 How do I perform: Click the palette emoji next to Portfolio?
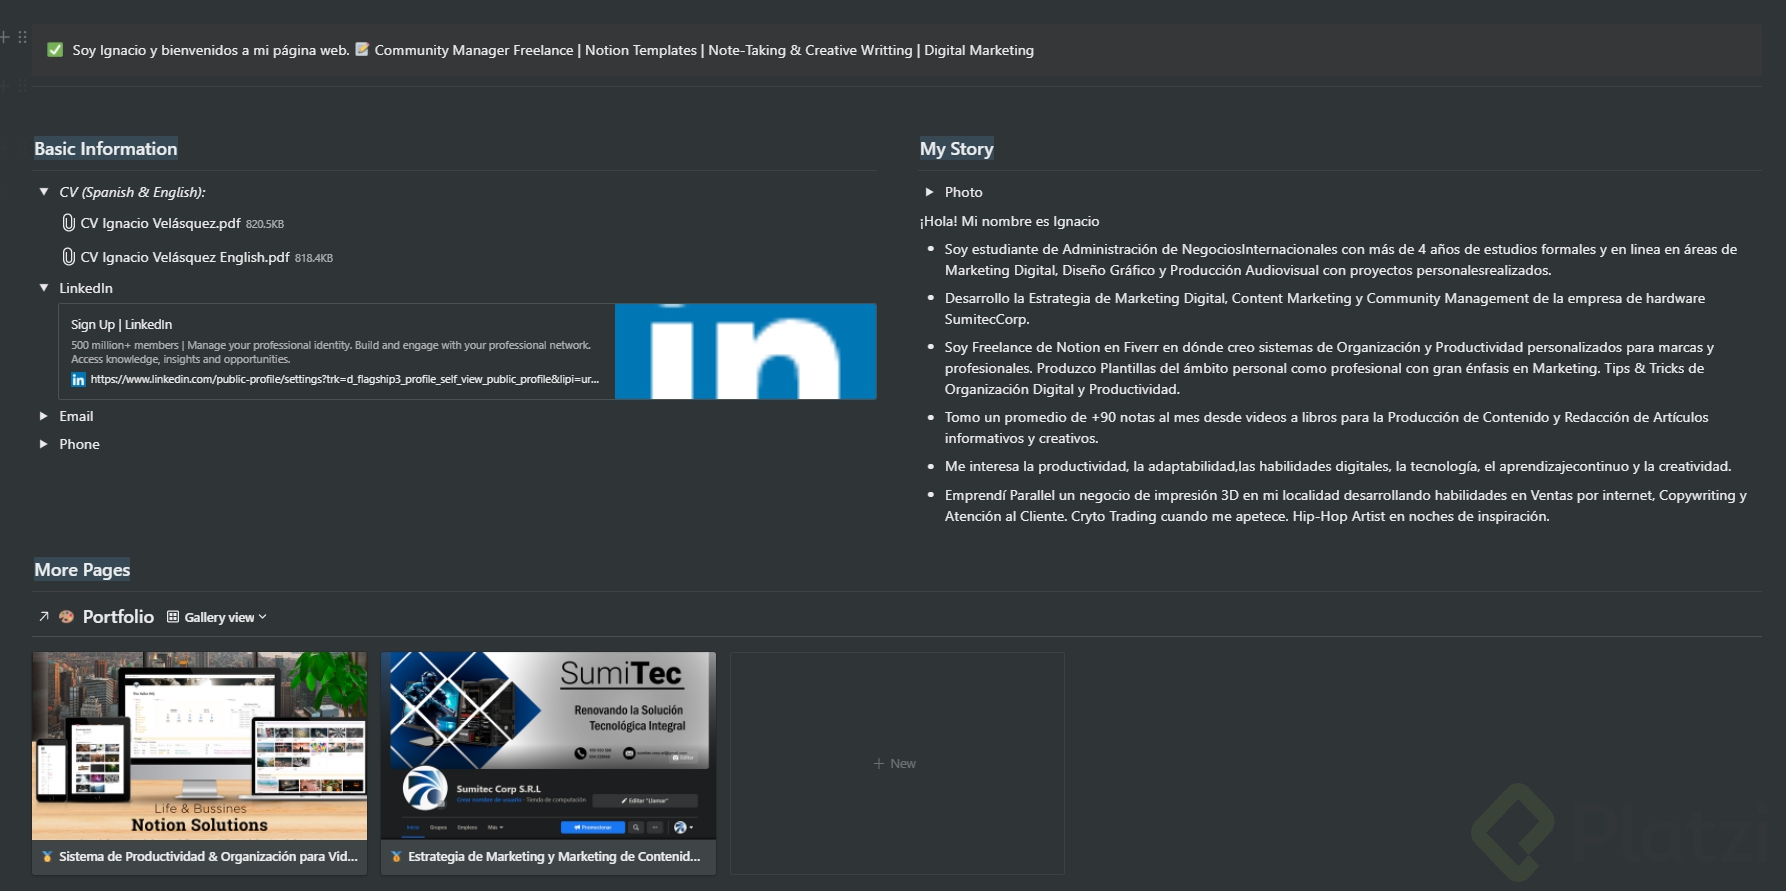[x=66, y=617]
